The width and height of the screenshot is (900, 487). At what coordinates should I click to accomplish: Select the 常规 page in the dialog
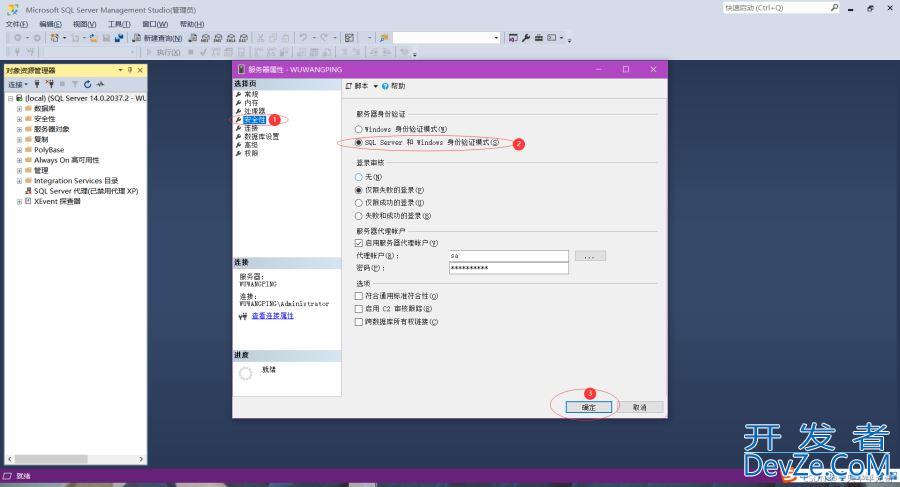click(251, 94)
